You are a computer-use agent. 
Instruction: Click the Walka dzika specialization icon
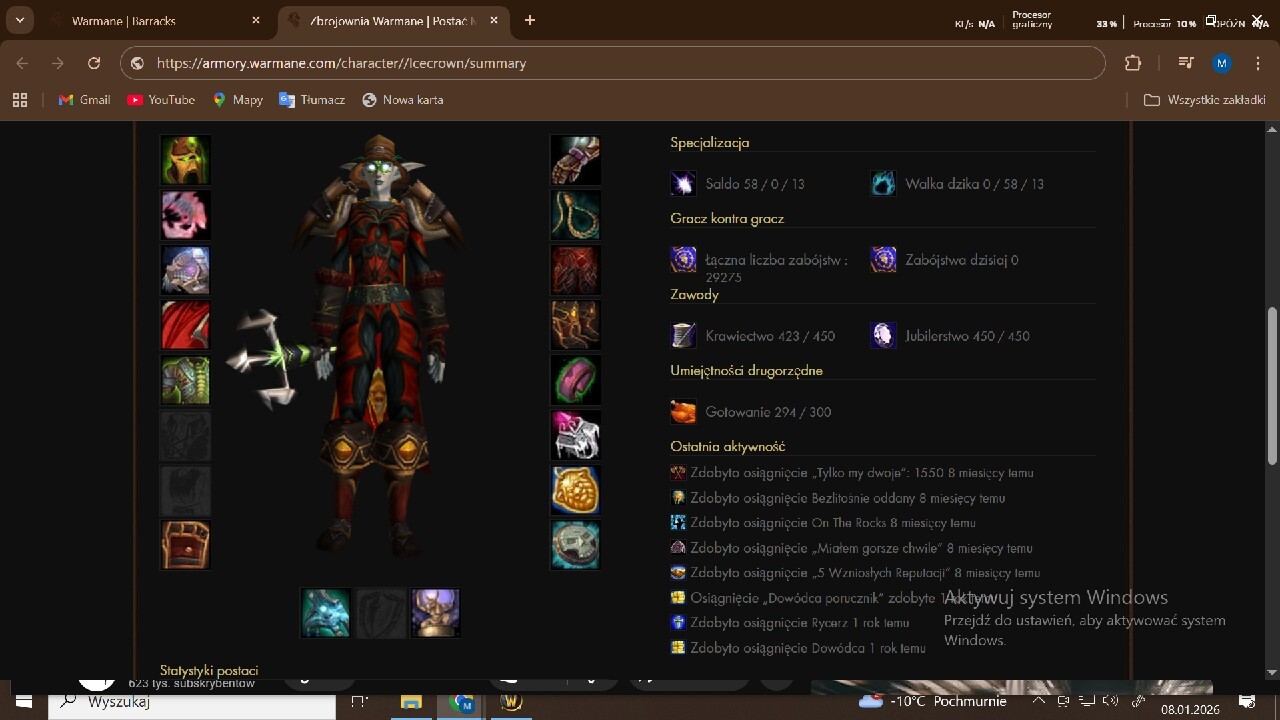tap(883, 184)
